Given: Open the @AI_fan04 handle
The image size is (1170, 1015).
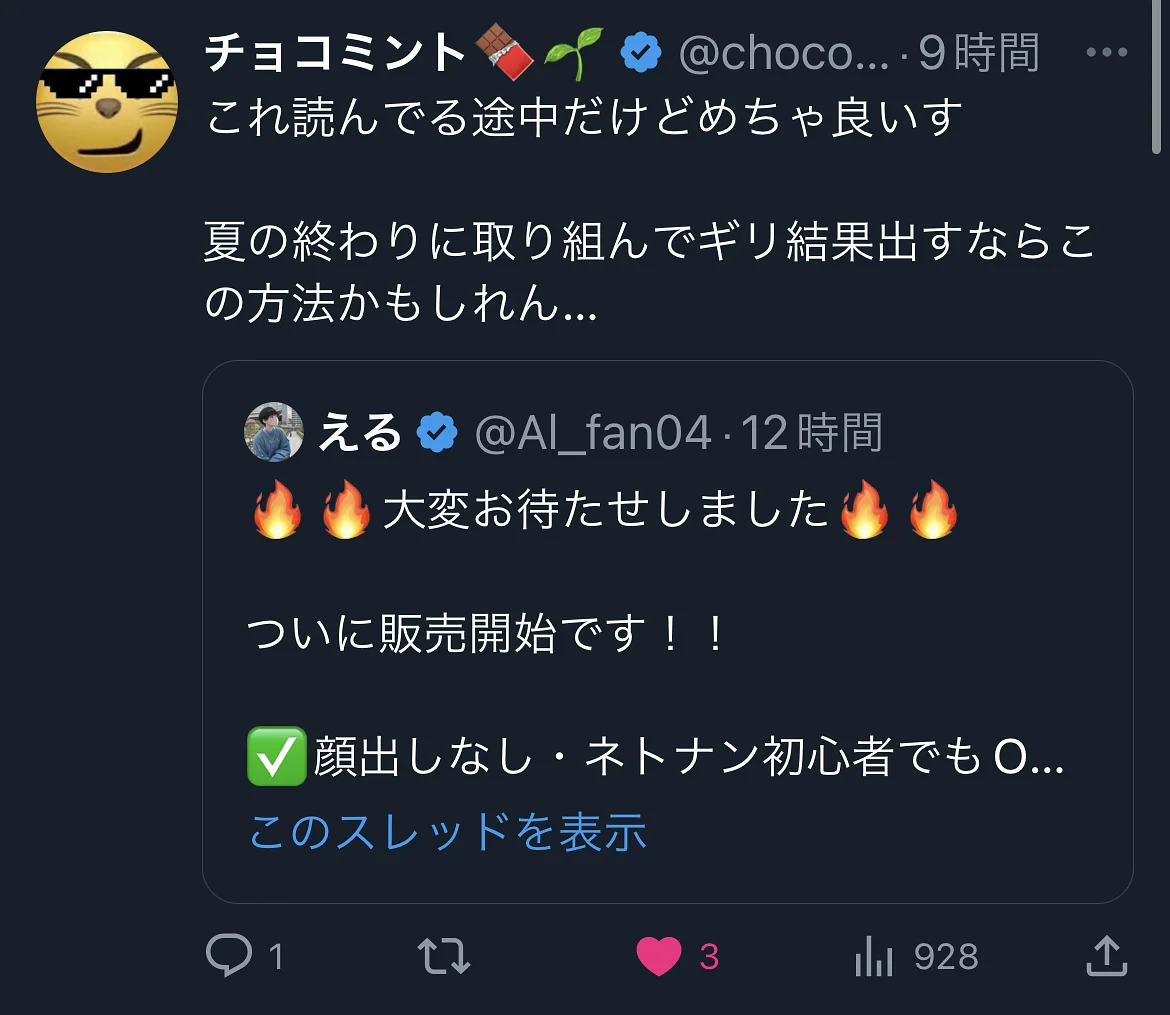Looking at the screenshot, I should 593,432.
